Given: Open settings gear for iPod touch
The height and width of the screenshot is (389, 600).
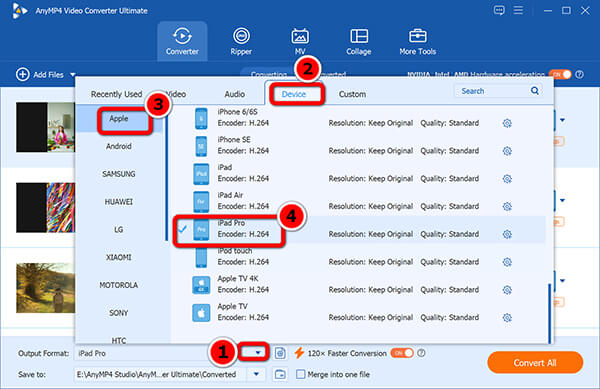Looking at the screenshot, I should 507,262.
